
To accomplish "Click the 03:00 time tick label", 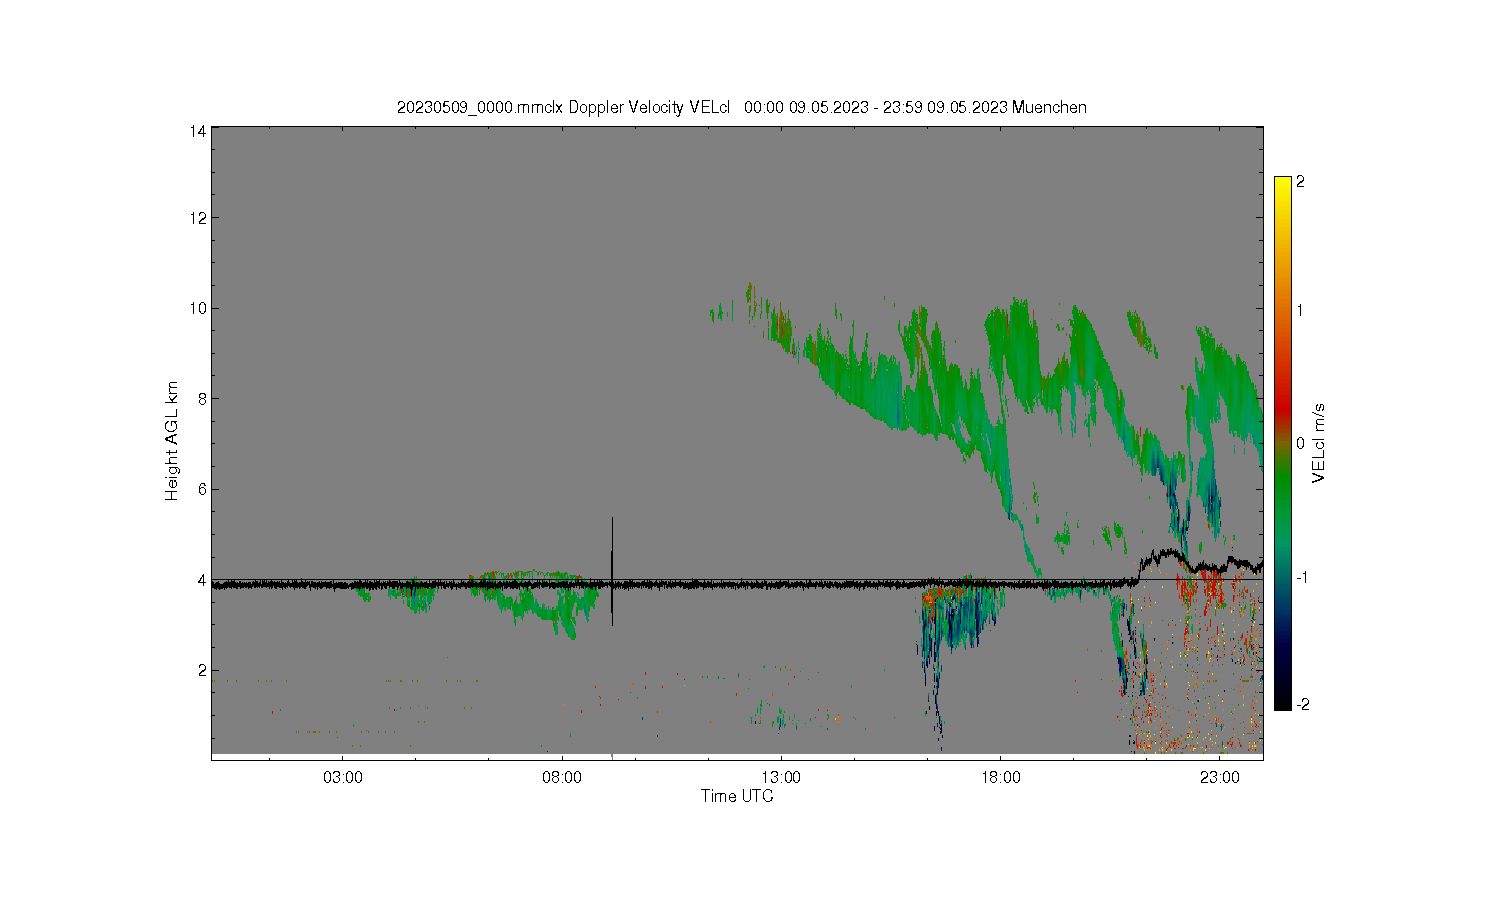I will (x=343, y=777).
